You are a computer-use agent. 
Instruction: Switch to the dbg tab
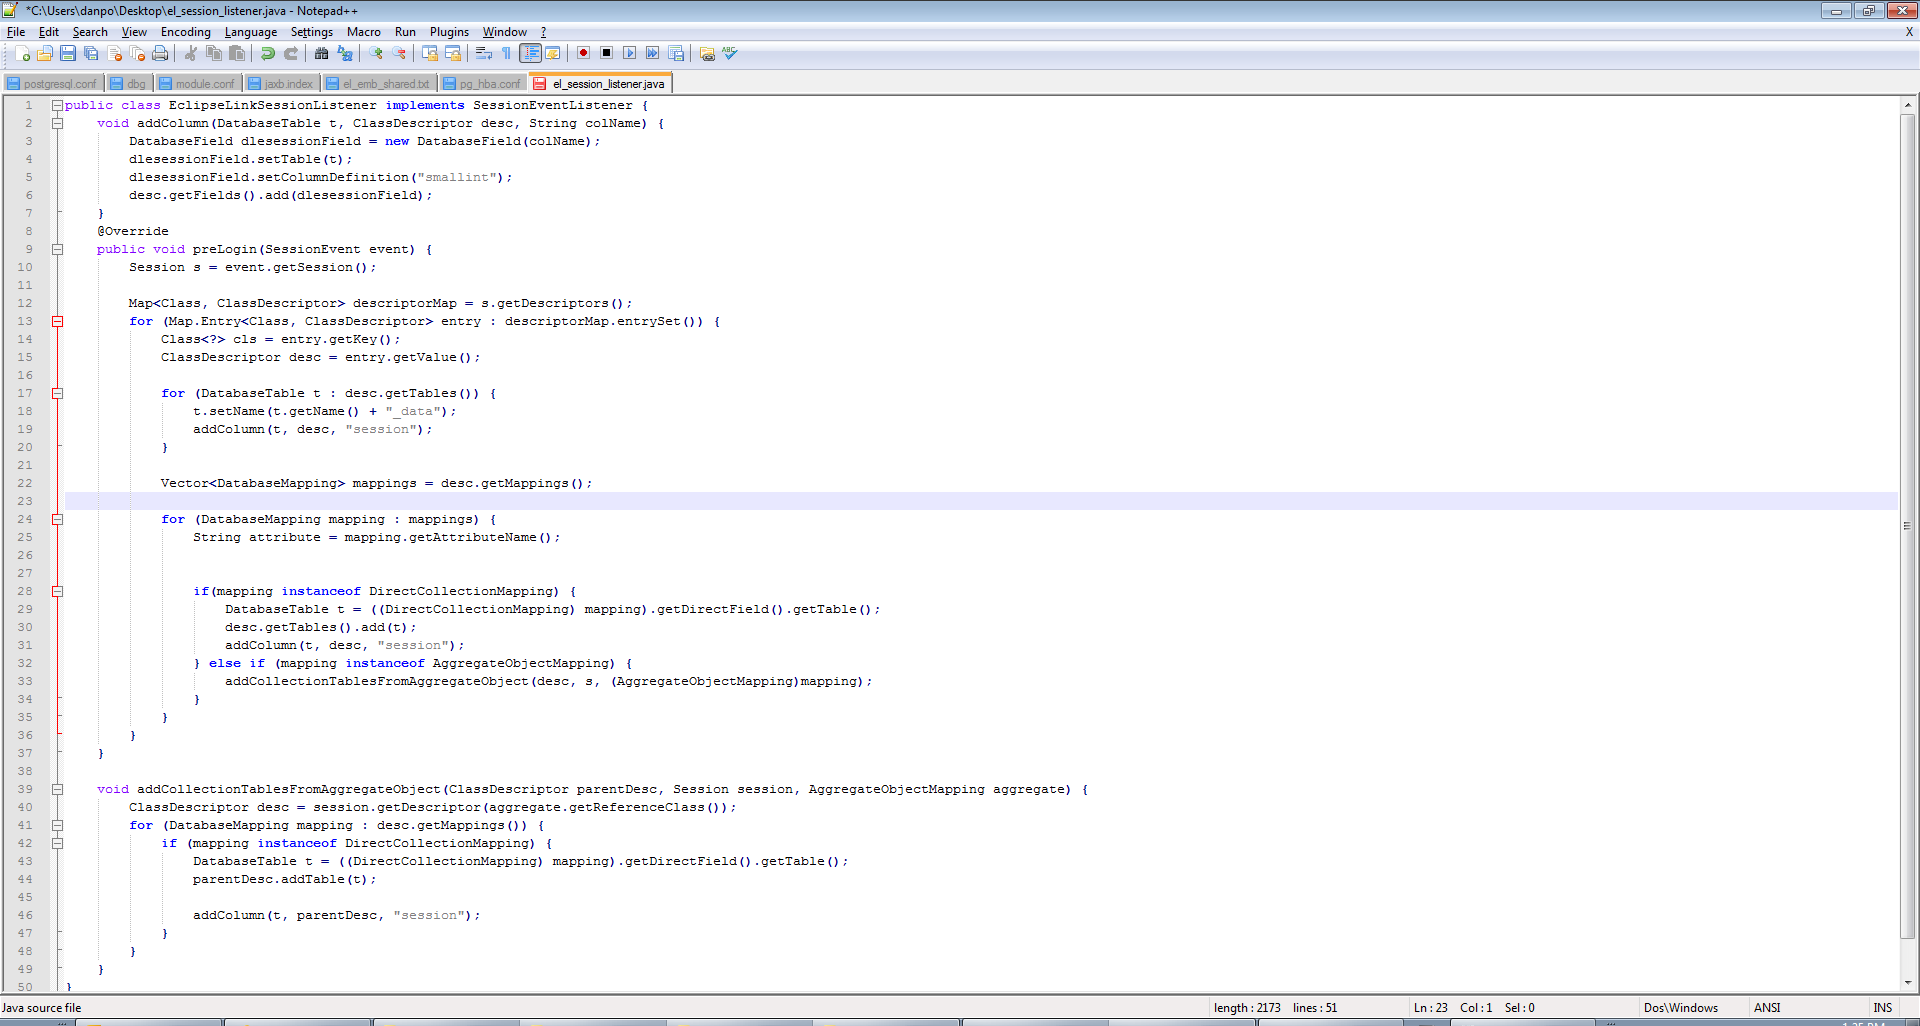point(129,84)
